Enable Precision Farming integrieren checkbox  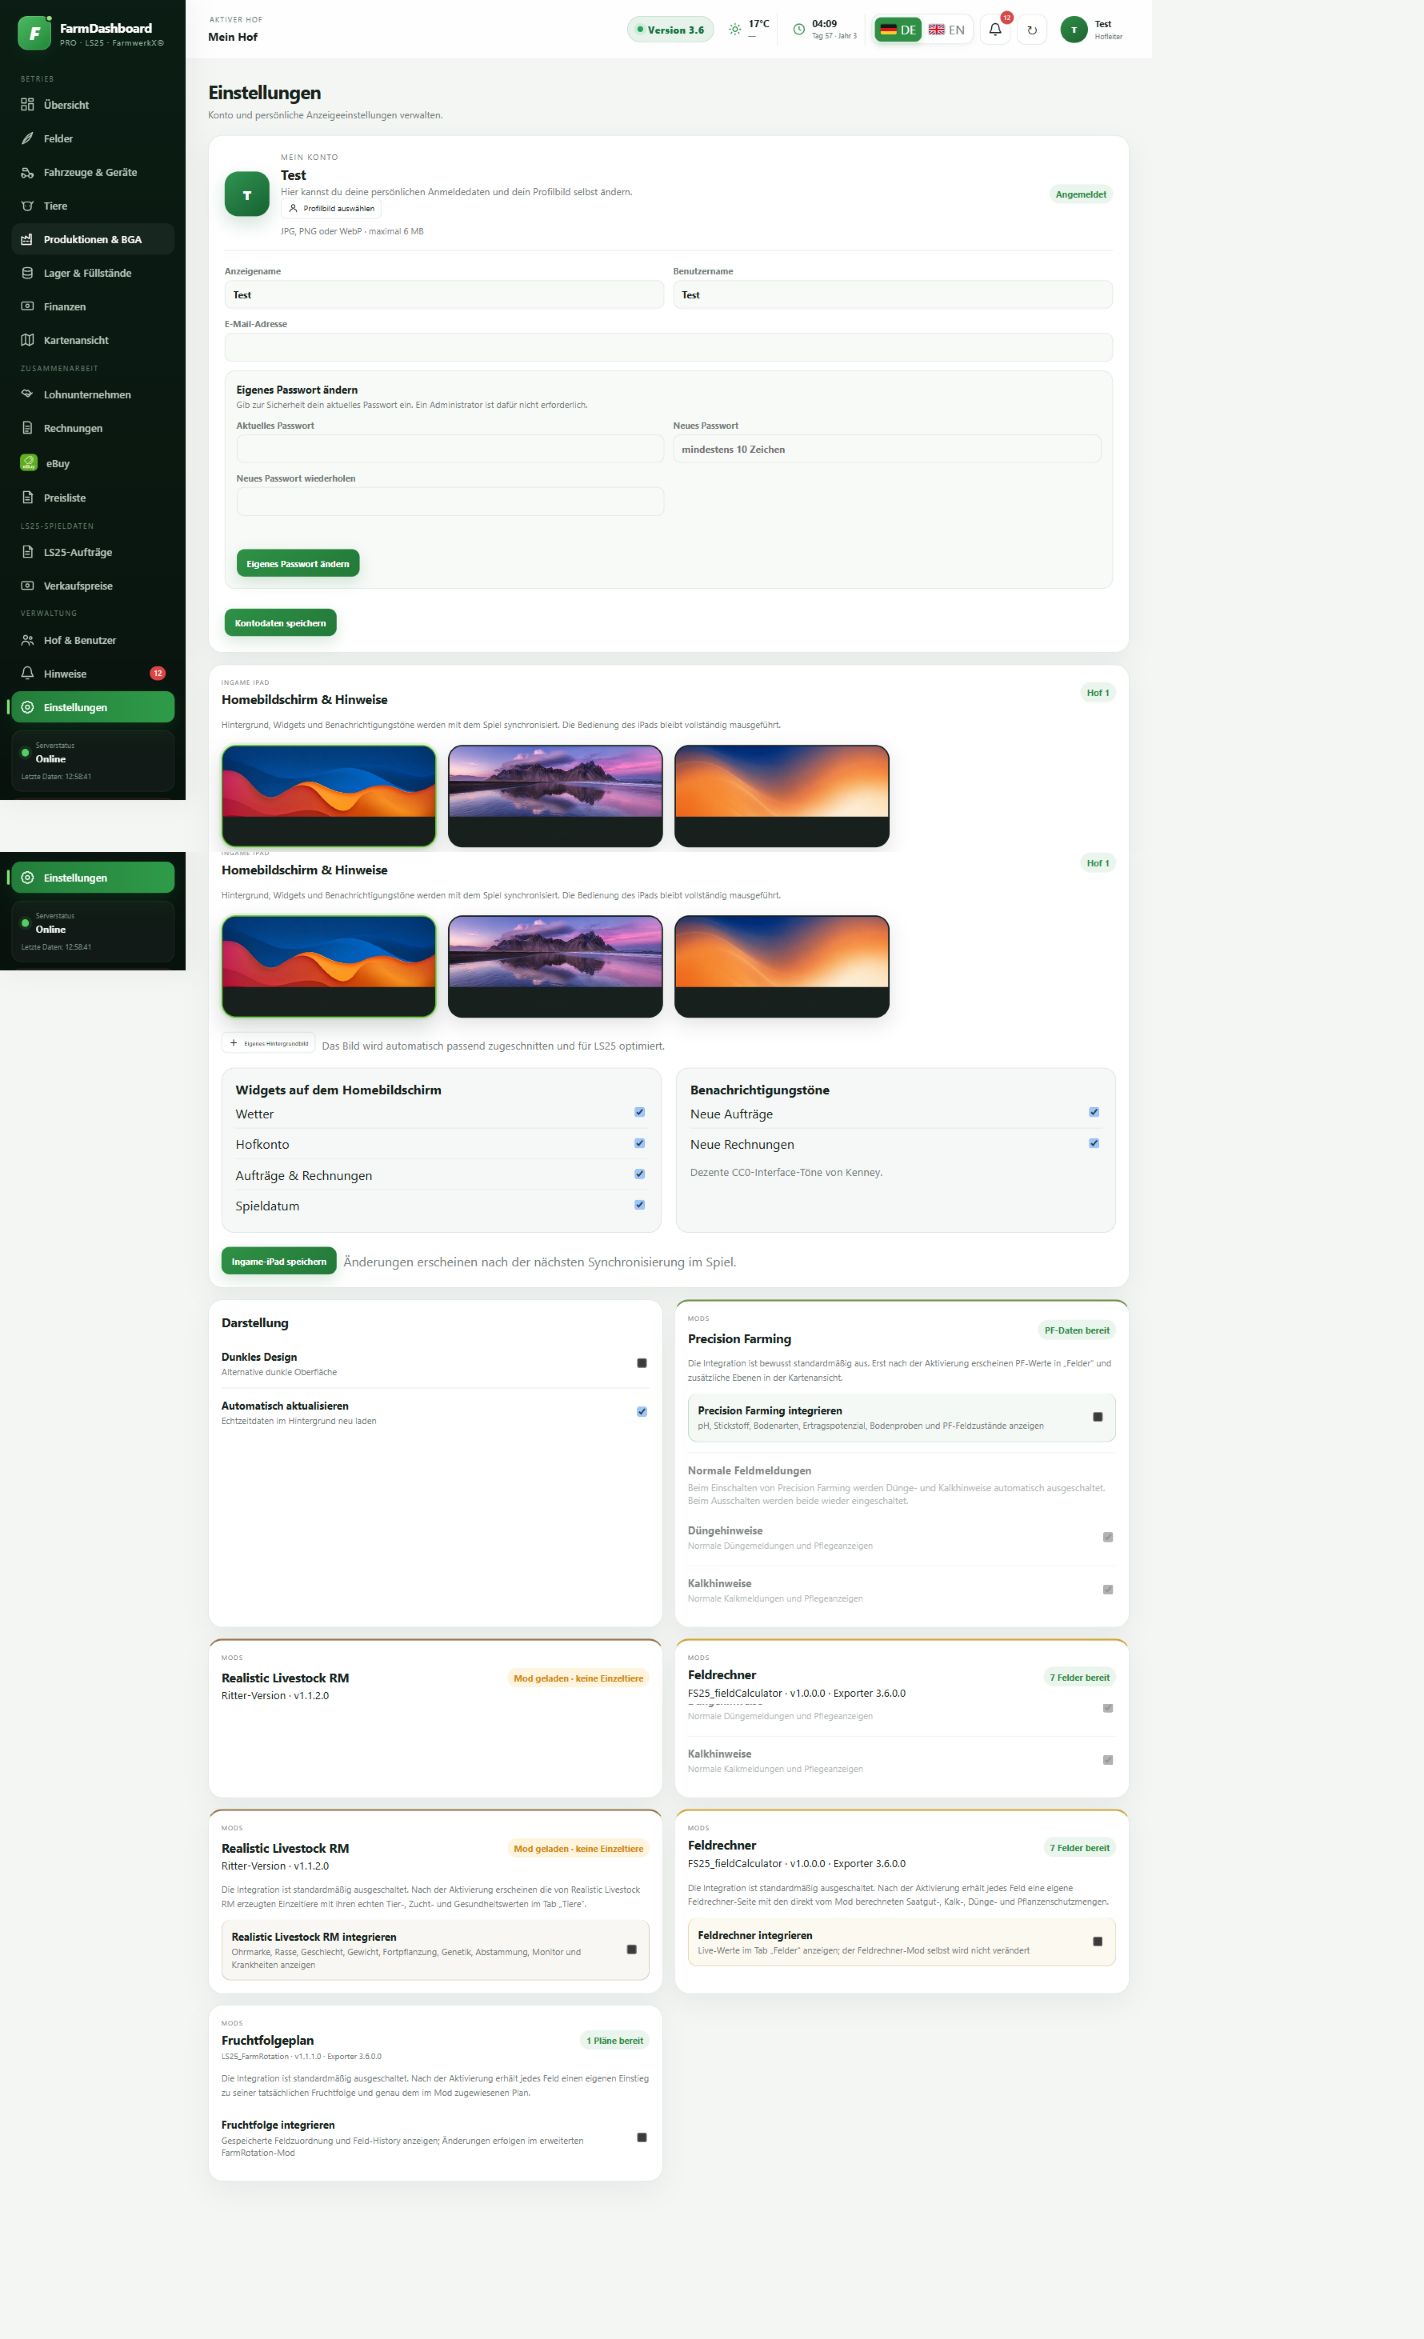coord(1098,1417)
